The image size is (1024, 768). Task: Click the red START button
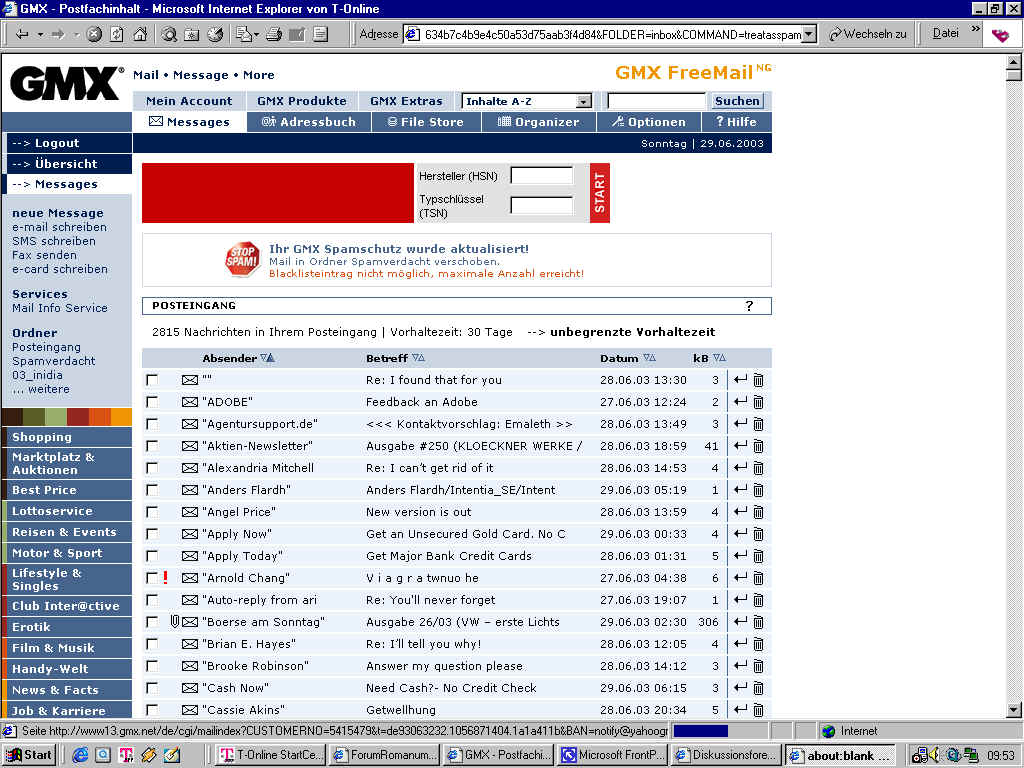coord(600,193)
